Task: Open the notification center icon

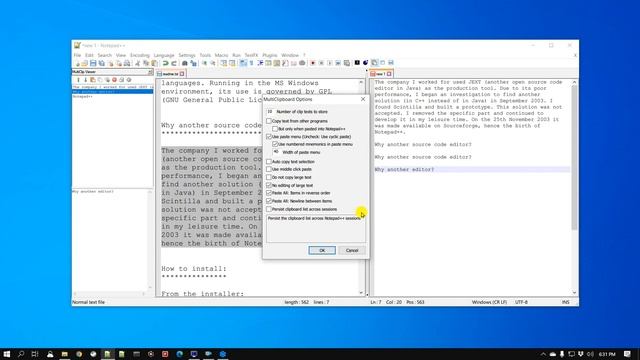Action: click(628, 354)
